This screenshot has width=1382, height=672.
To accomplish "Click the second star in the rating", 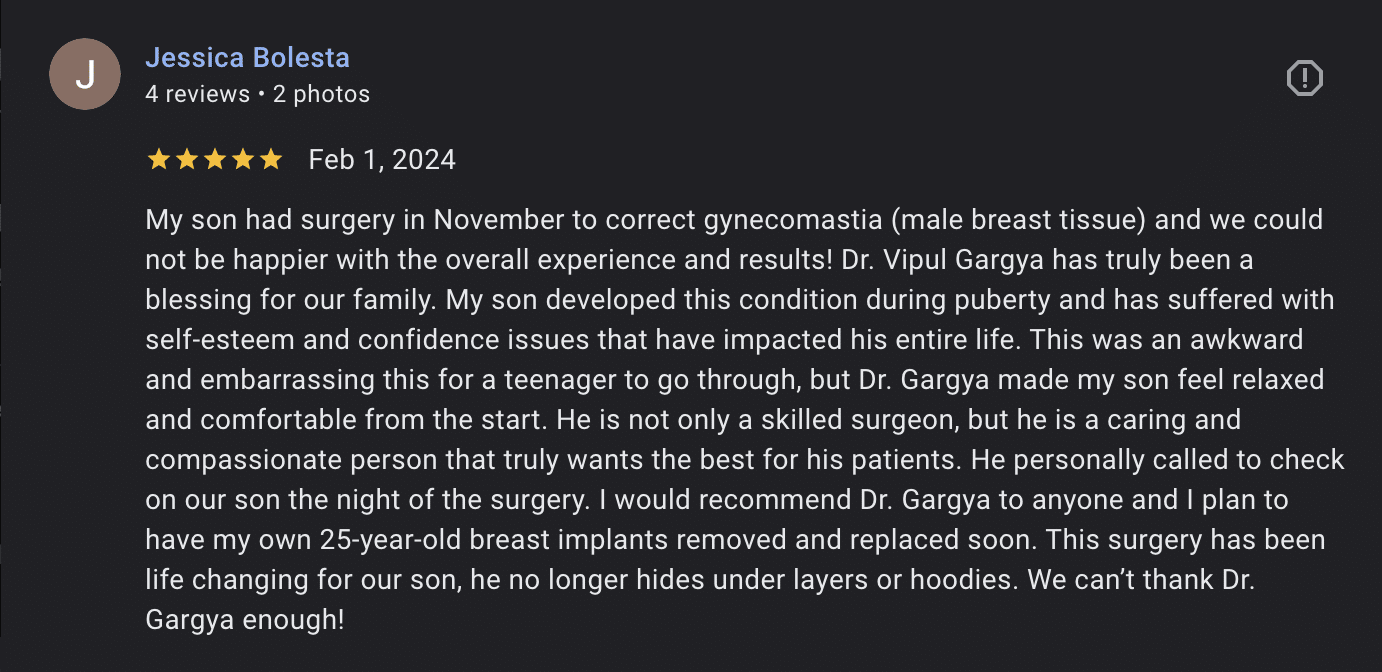I will click(188, 158).
